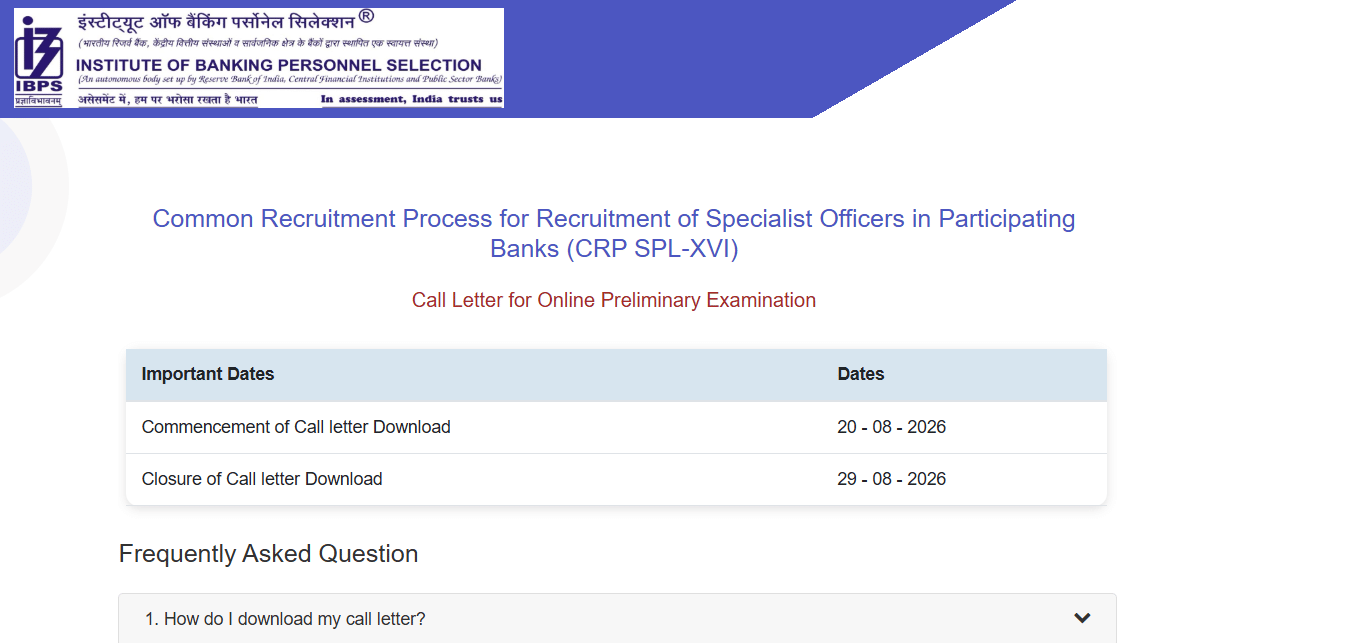This screenshot has height=643, width=1357.
Task: Click 'Closure of Call letter Download' row
Action: coord(616,479)
